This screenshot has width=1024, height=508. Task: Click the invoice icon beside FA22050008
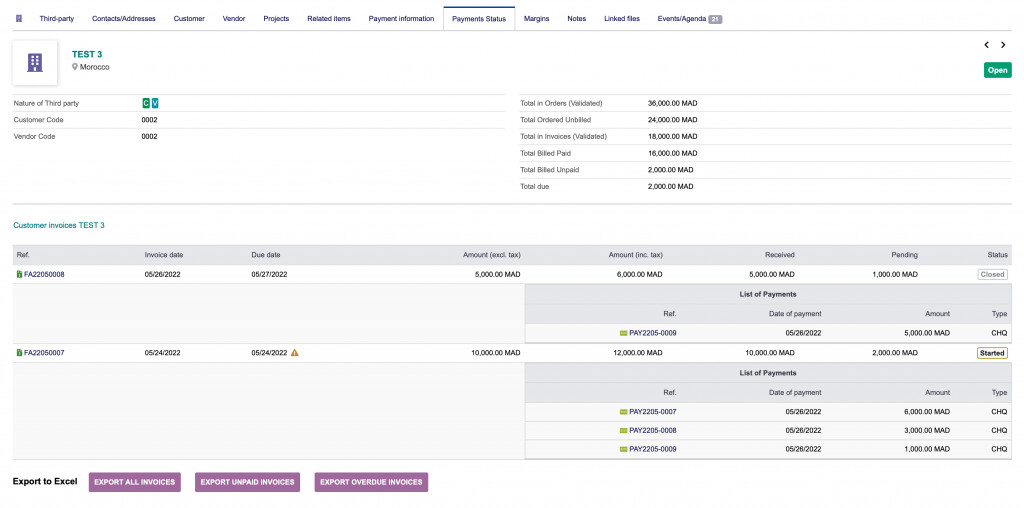point(19,274)
